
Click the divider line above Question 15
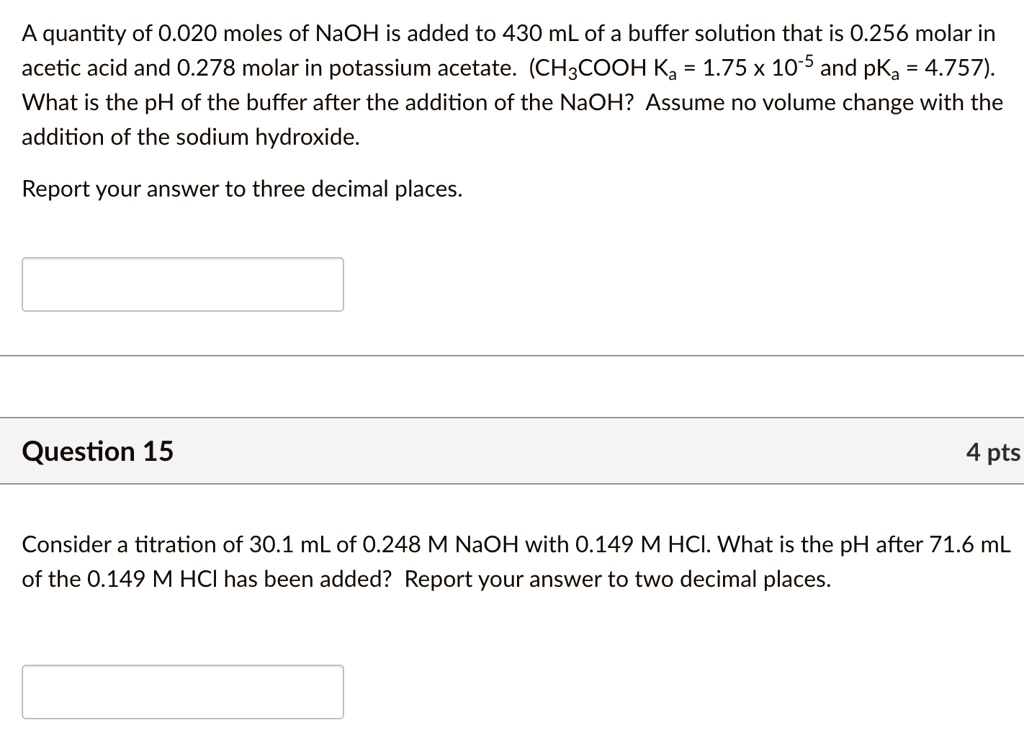[x=512, y=351]
